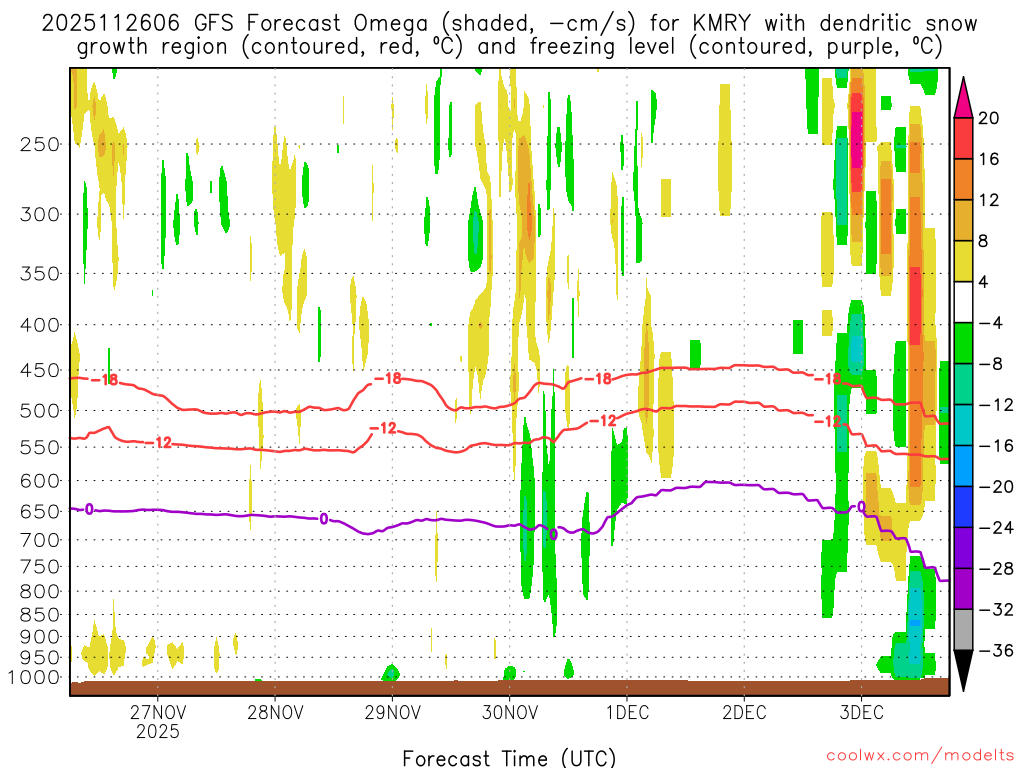Select the purple -24 to -28 scale segment
Image resolution: width=1024 pixels, height=768 pixels.
pos(963,548)
